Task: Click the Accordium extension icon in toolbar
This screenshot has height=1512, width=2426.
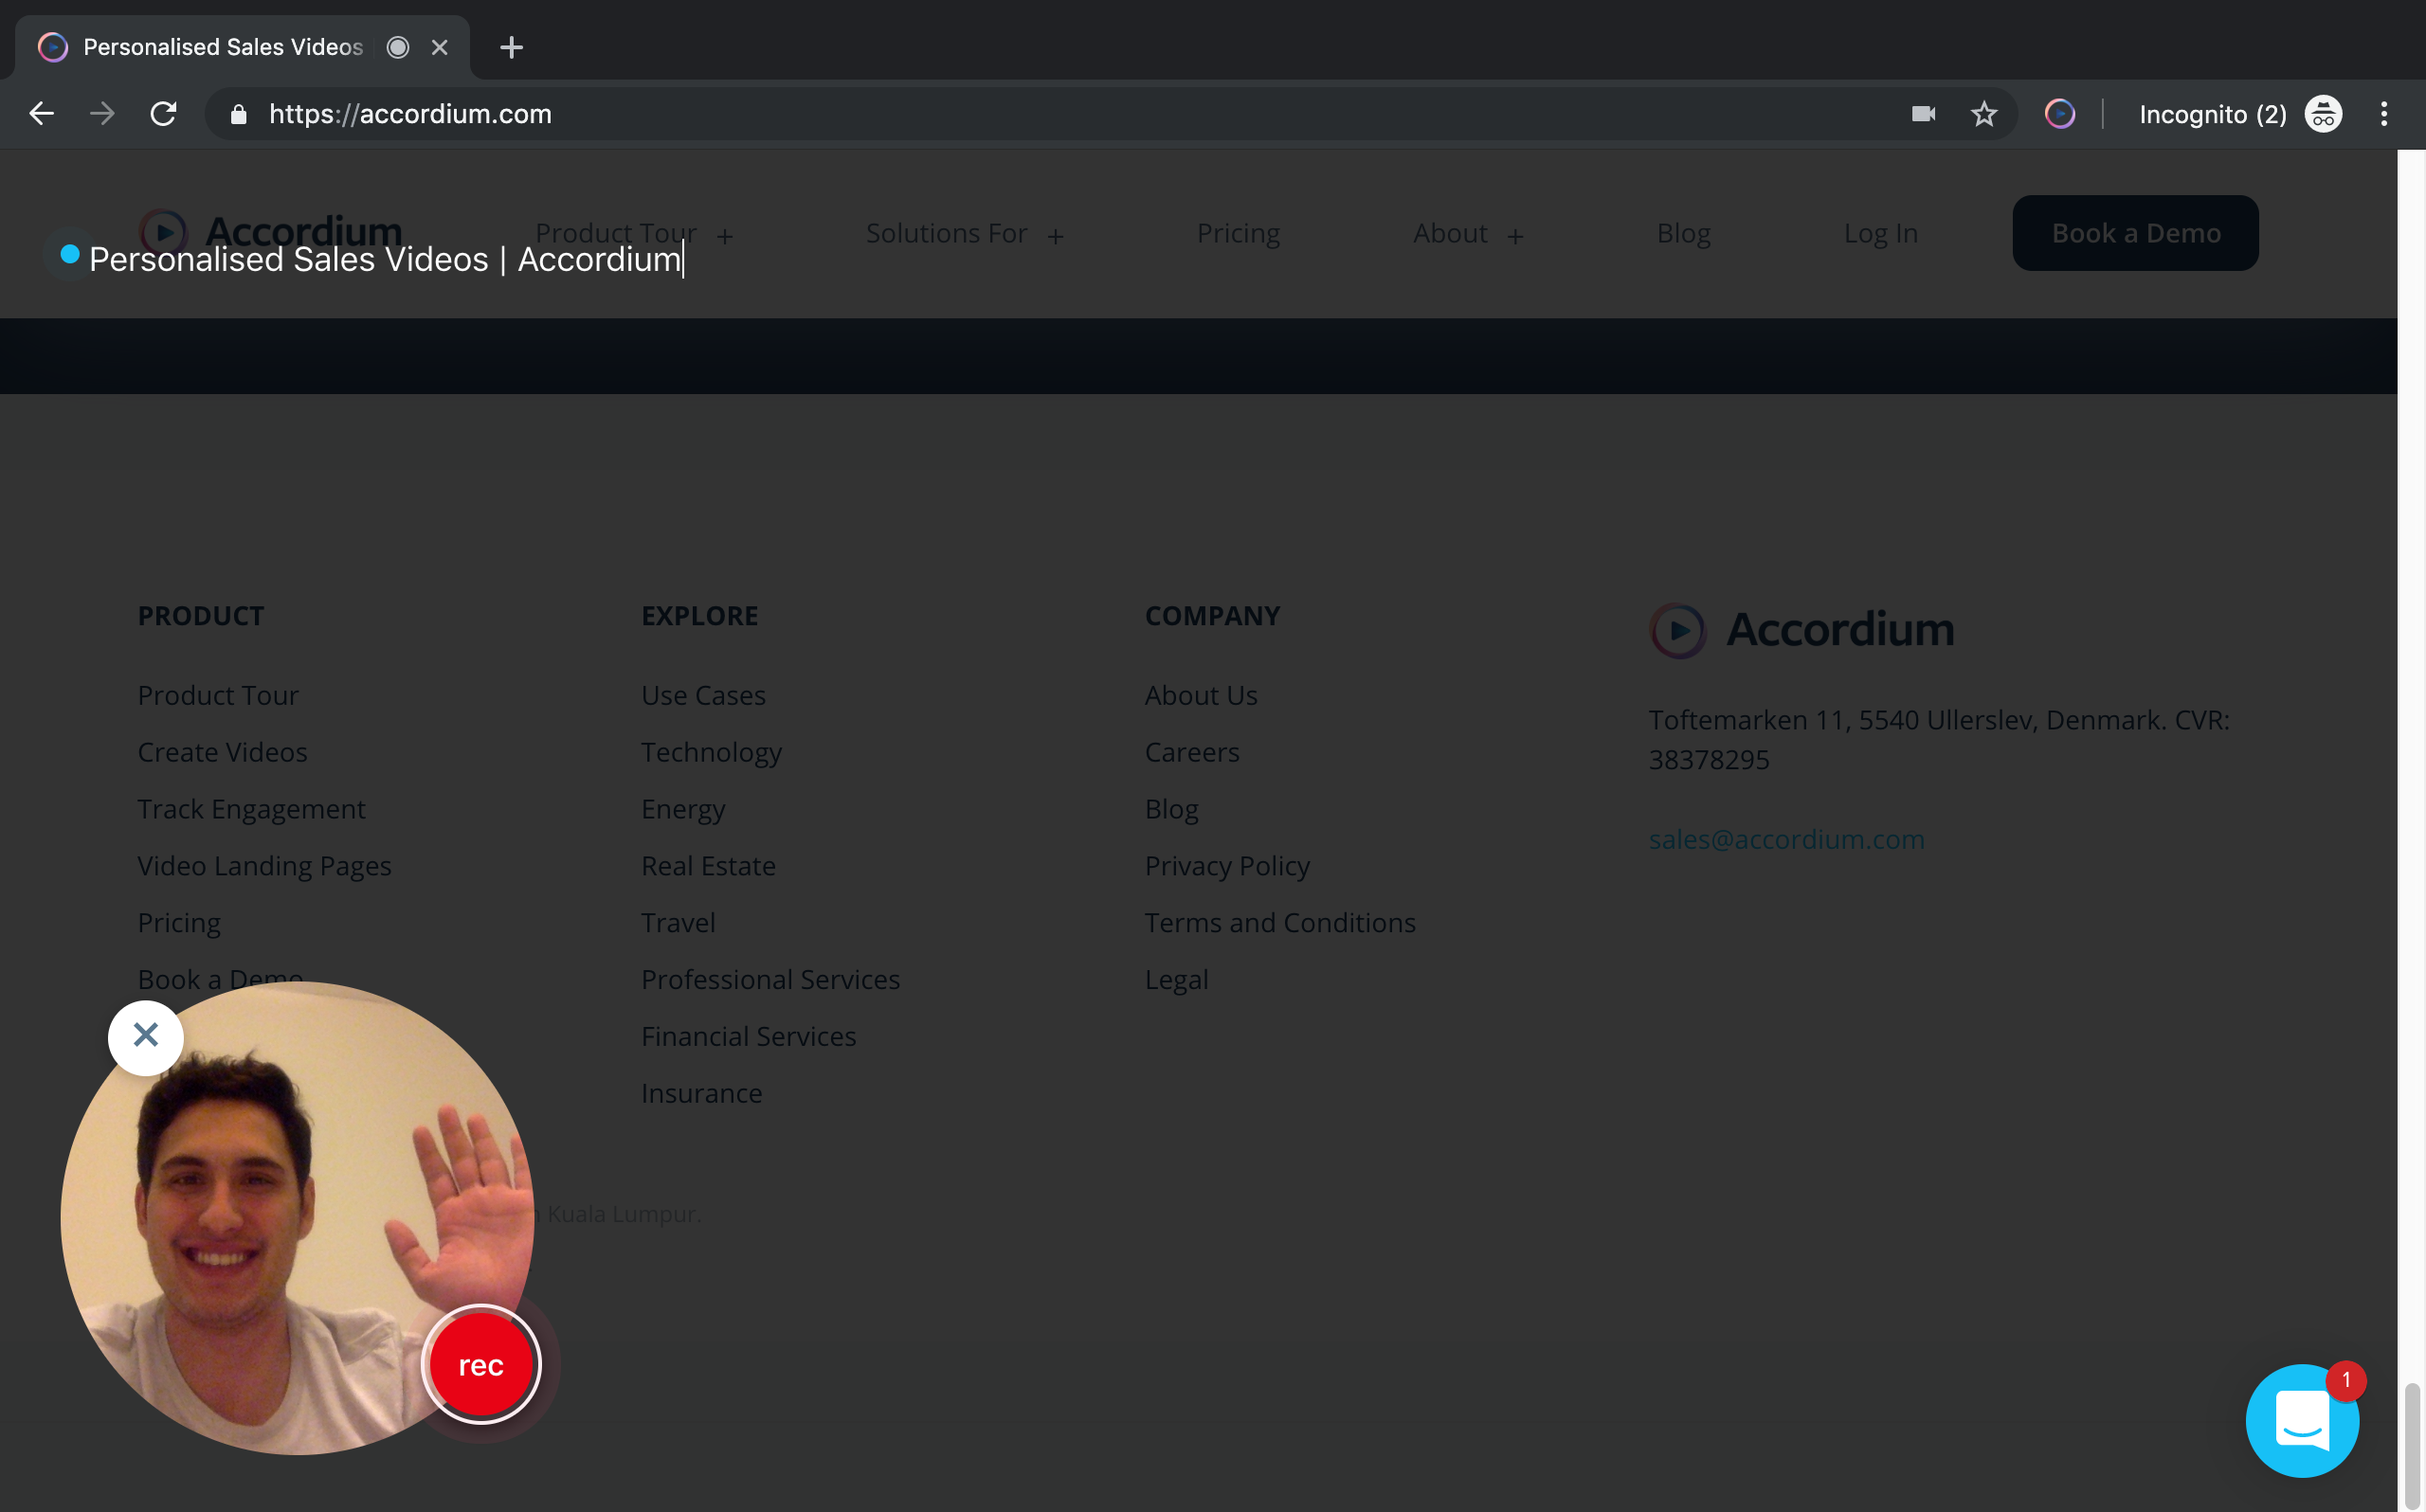Action: [2059, 114]
